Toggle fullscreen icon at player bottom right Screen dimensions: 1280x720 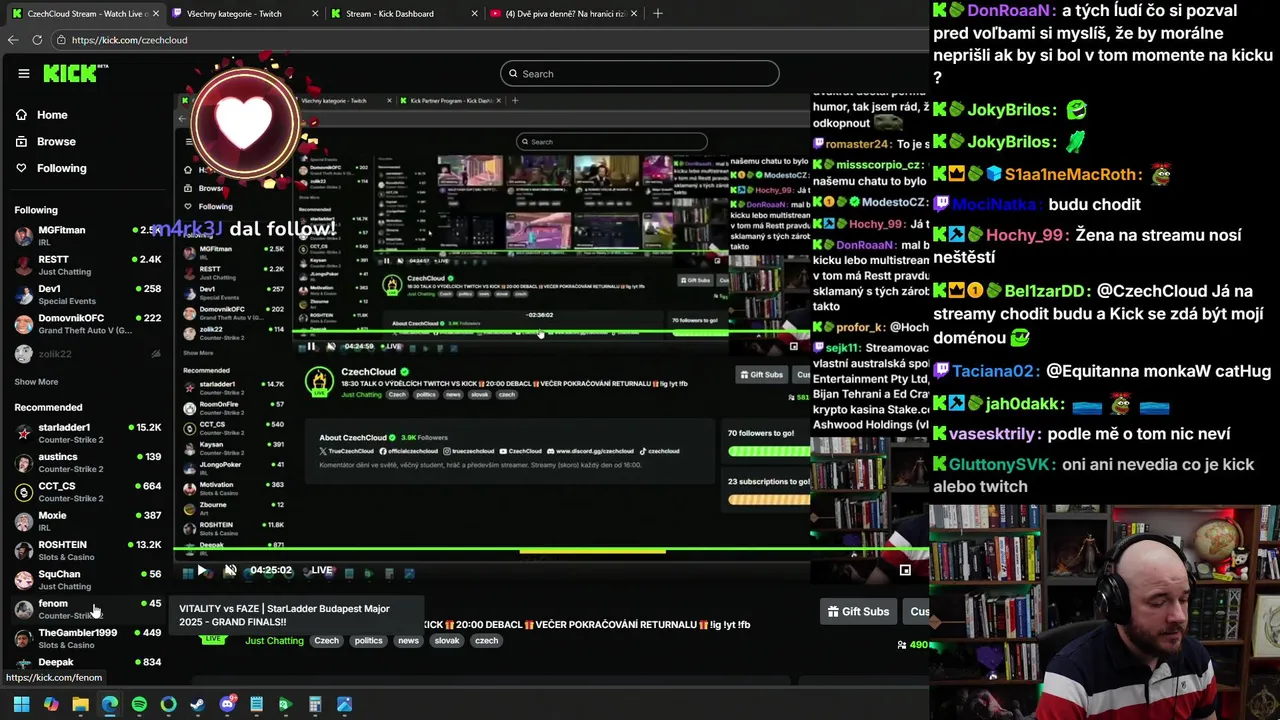tap(905, 570)
